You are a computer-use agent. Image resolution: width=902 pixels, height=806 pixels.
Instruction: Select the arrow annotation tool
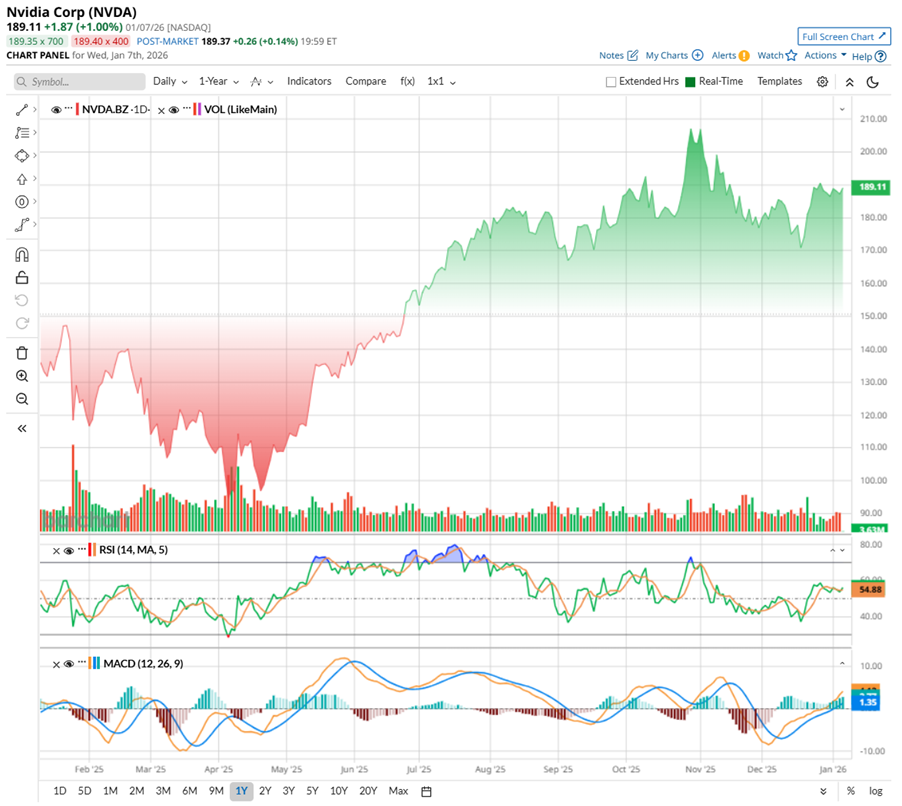pyautogui.click(x=22, y=179)
